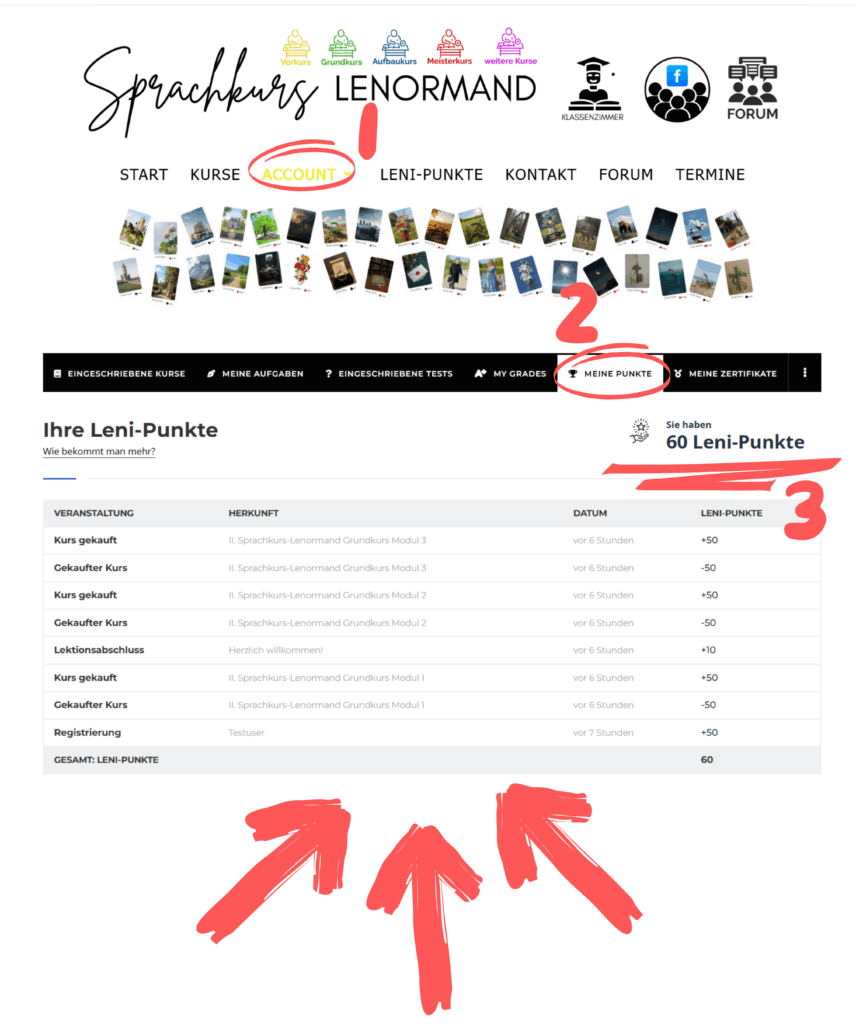Follow the 'Wie bekommt man mehr?' link
Viewport: 856px width, 1024px height.
click(99, 451)
